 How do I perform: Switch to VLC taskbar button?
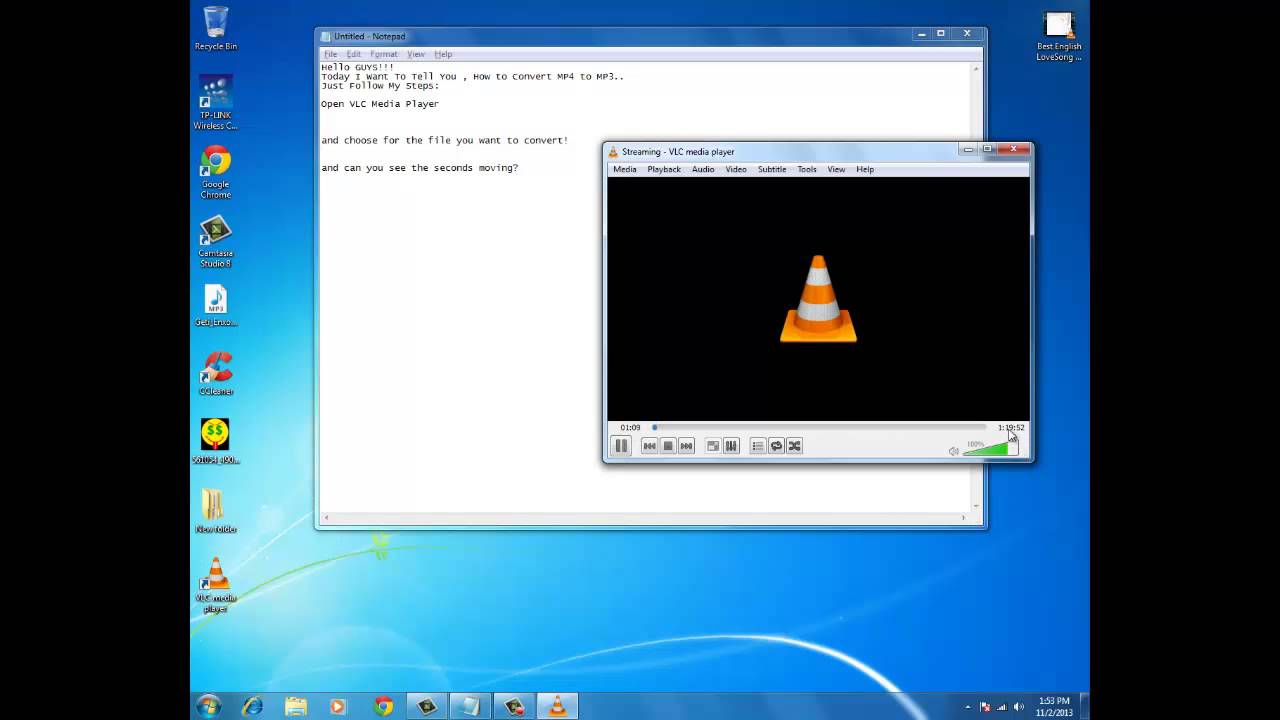pyautogui.click(x=557, y=706)
